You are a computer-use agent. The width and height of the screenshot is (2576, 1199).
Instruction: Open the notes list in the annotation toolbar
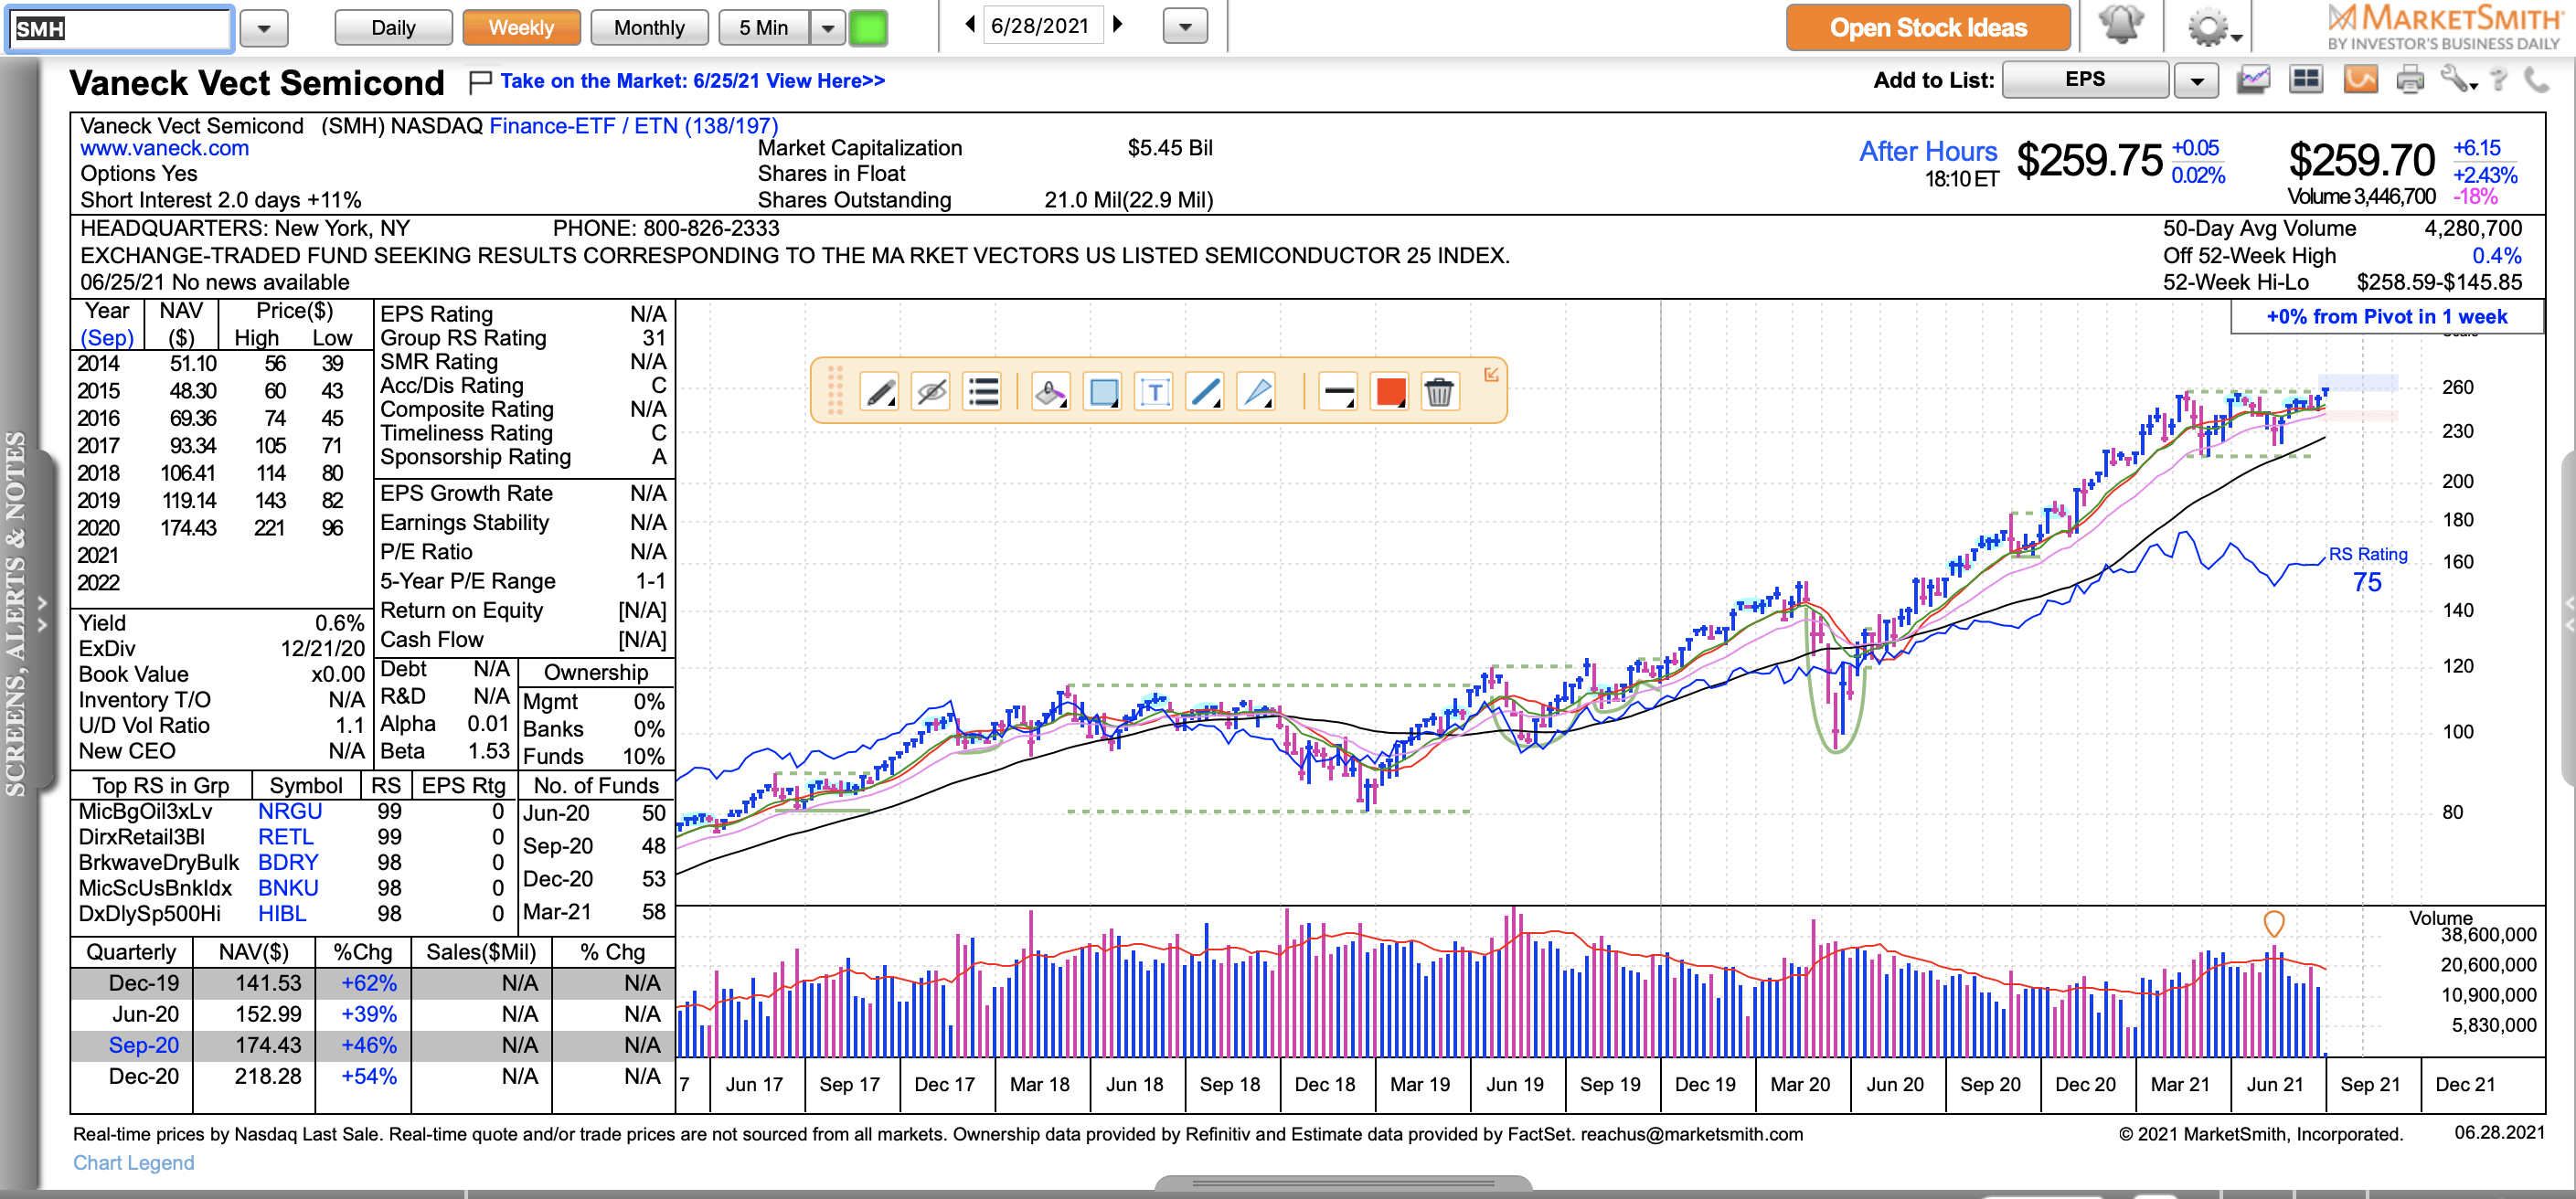tap(983, 392)
